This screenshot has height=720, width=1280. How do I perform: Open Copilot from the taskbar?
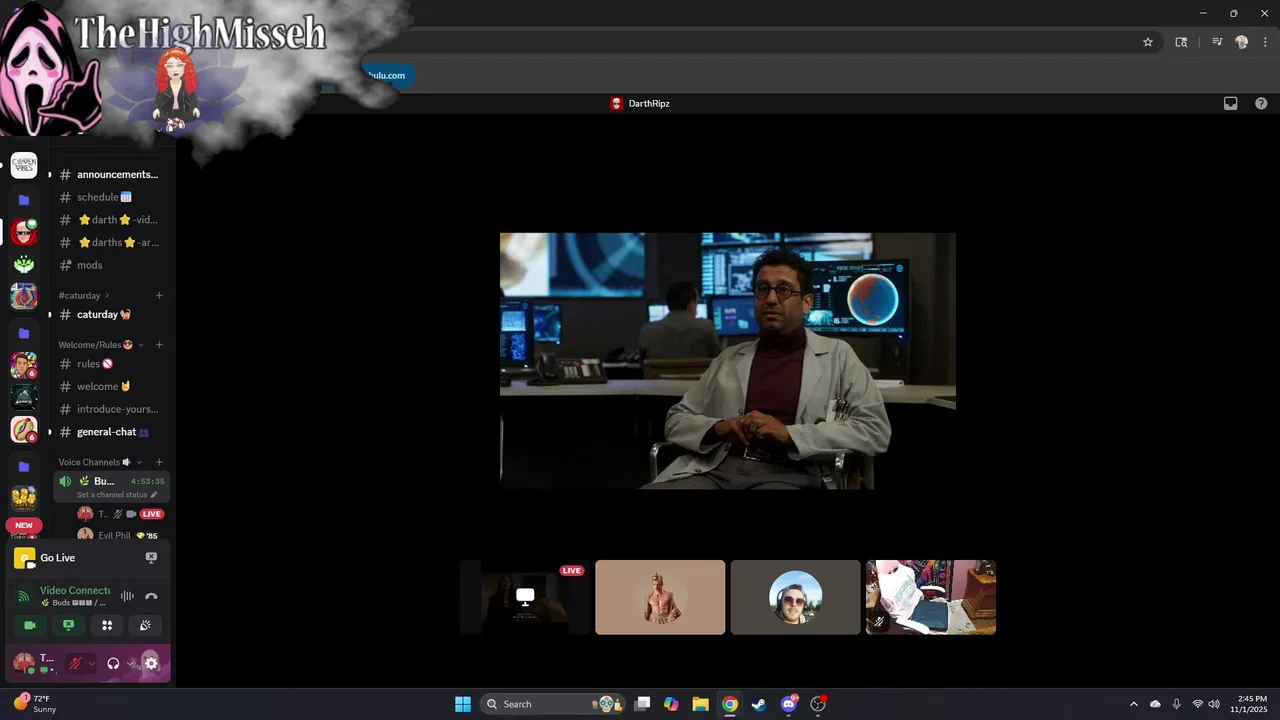[x=671, y=704]
